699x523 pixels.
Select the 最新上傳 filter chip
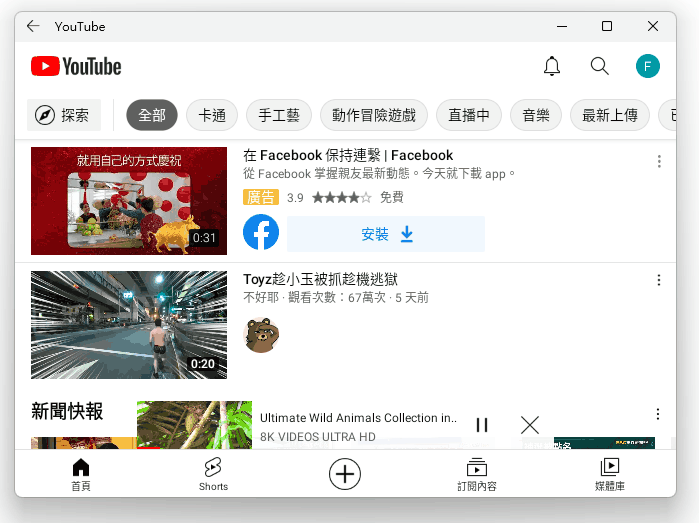tap(609, 115)
